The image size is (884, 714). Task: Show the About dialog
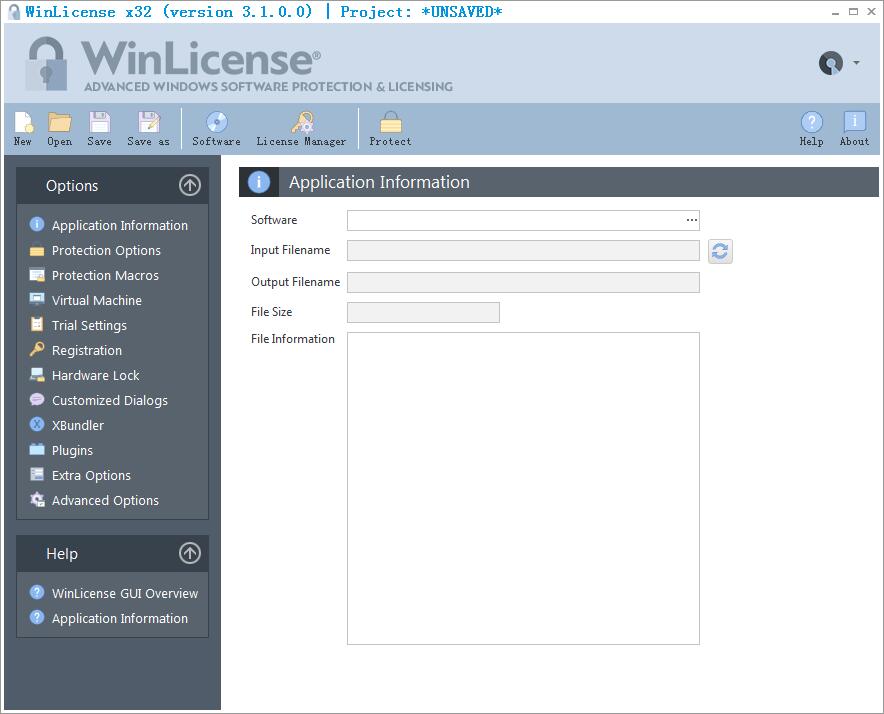[x=854, y=129]
